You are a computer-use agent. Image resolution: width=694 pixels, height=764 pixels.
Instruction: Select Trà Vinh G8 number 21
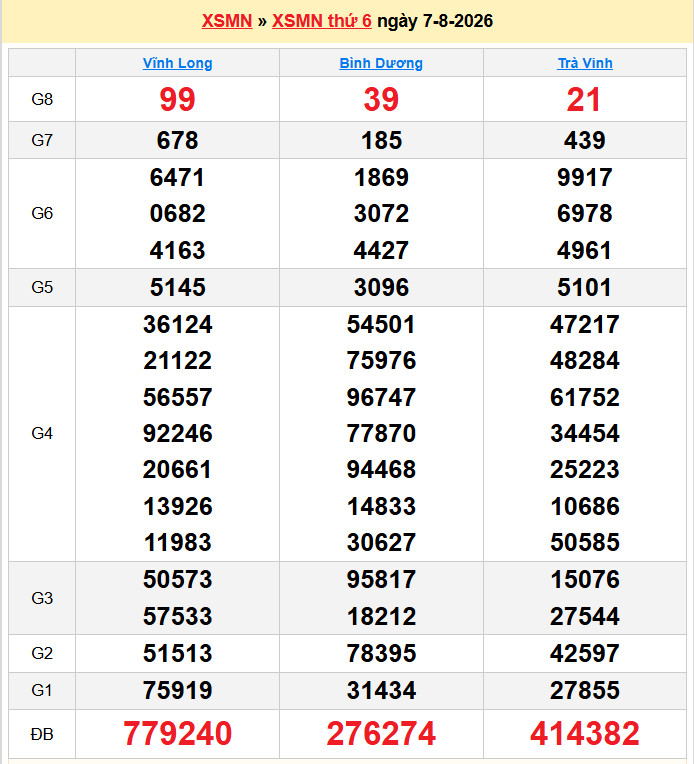coord(584,99)
